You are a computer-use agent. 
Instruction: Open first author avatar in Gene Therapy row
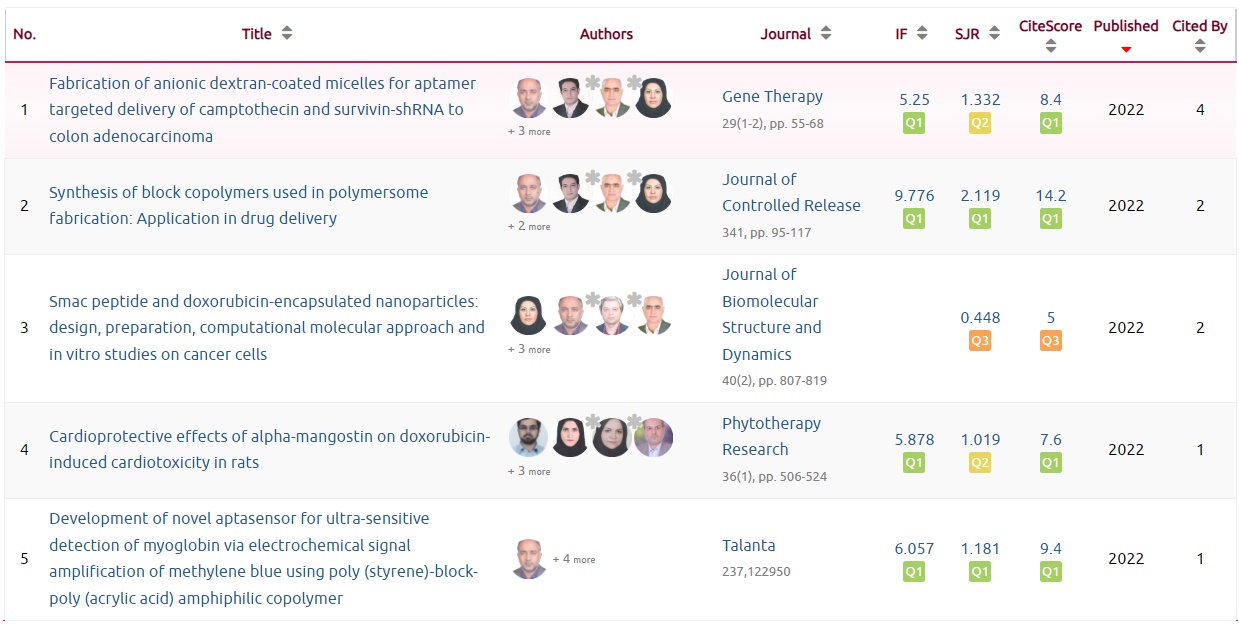click(x=529, y=98)
